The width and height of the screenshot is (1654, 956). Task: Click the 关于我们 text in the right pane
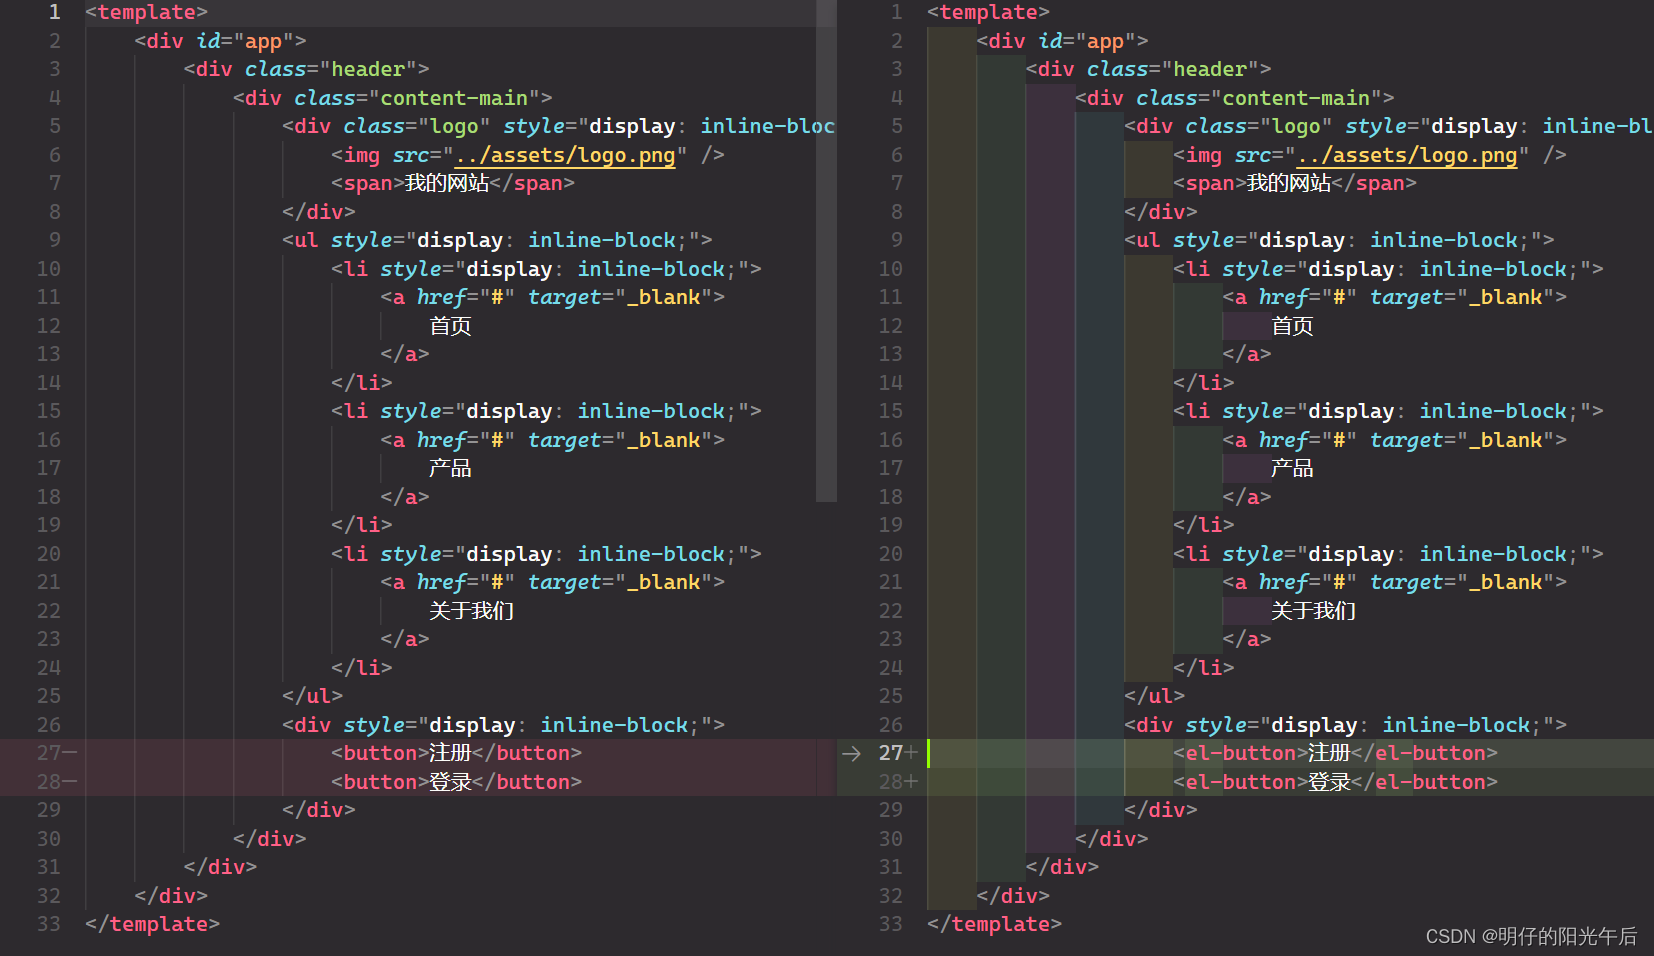[1313, 611]
